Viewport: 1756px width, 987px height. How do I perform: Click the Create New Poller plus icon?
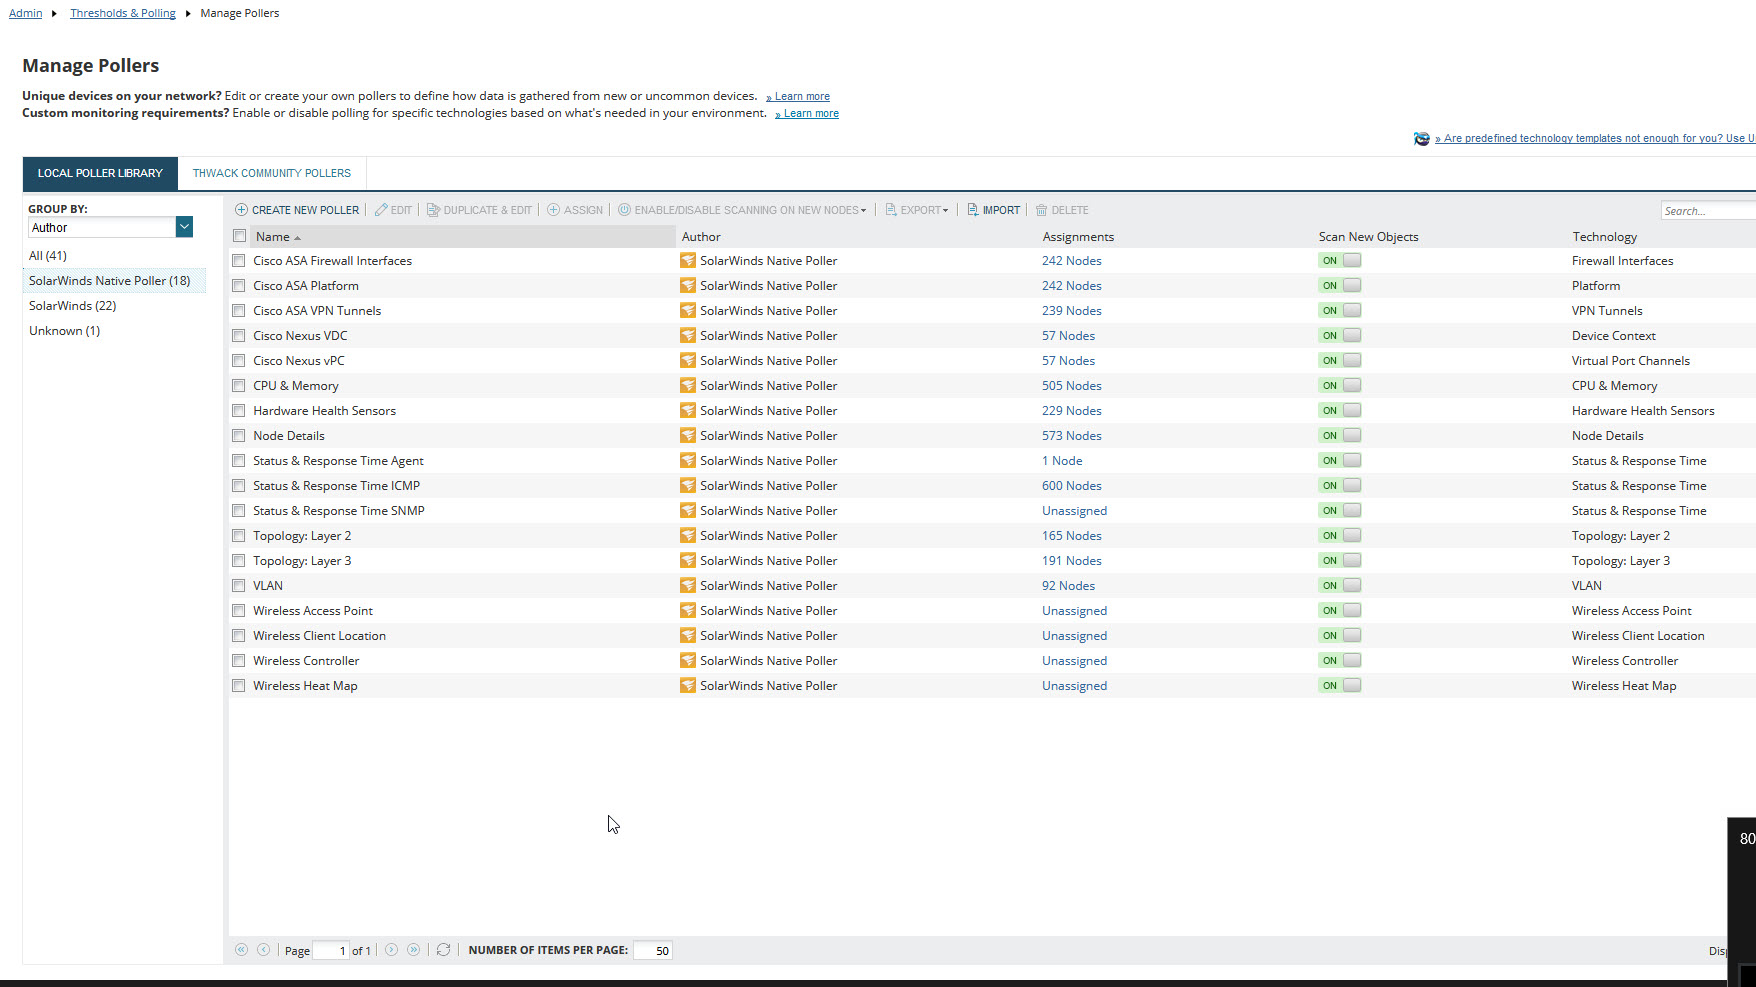tap(241, 210)
